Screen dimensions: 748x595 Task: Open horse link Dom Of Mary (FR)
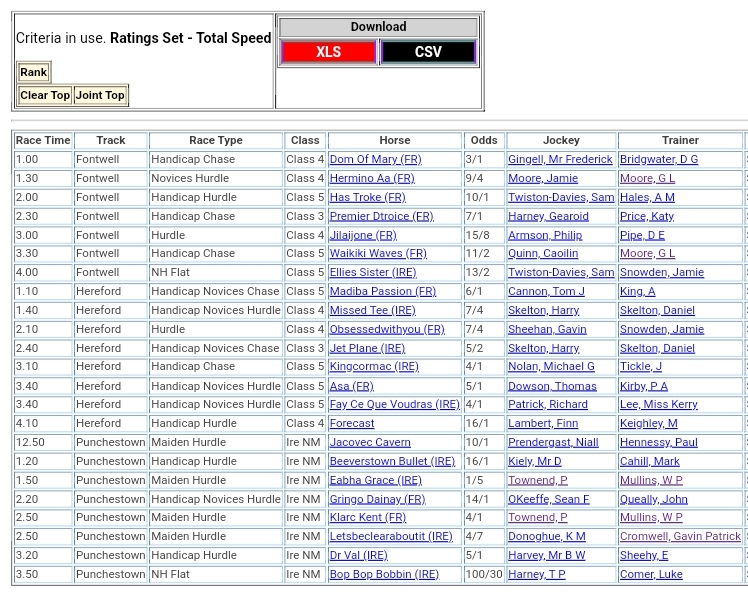(375, 160)
